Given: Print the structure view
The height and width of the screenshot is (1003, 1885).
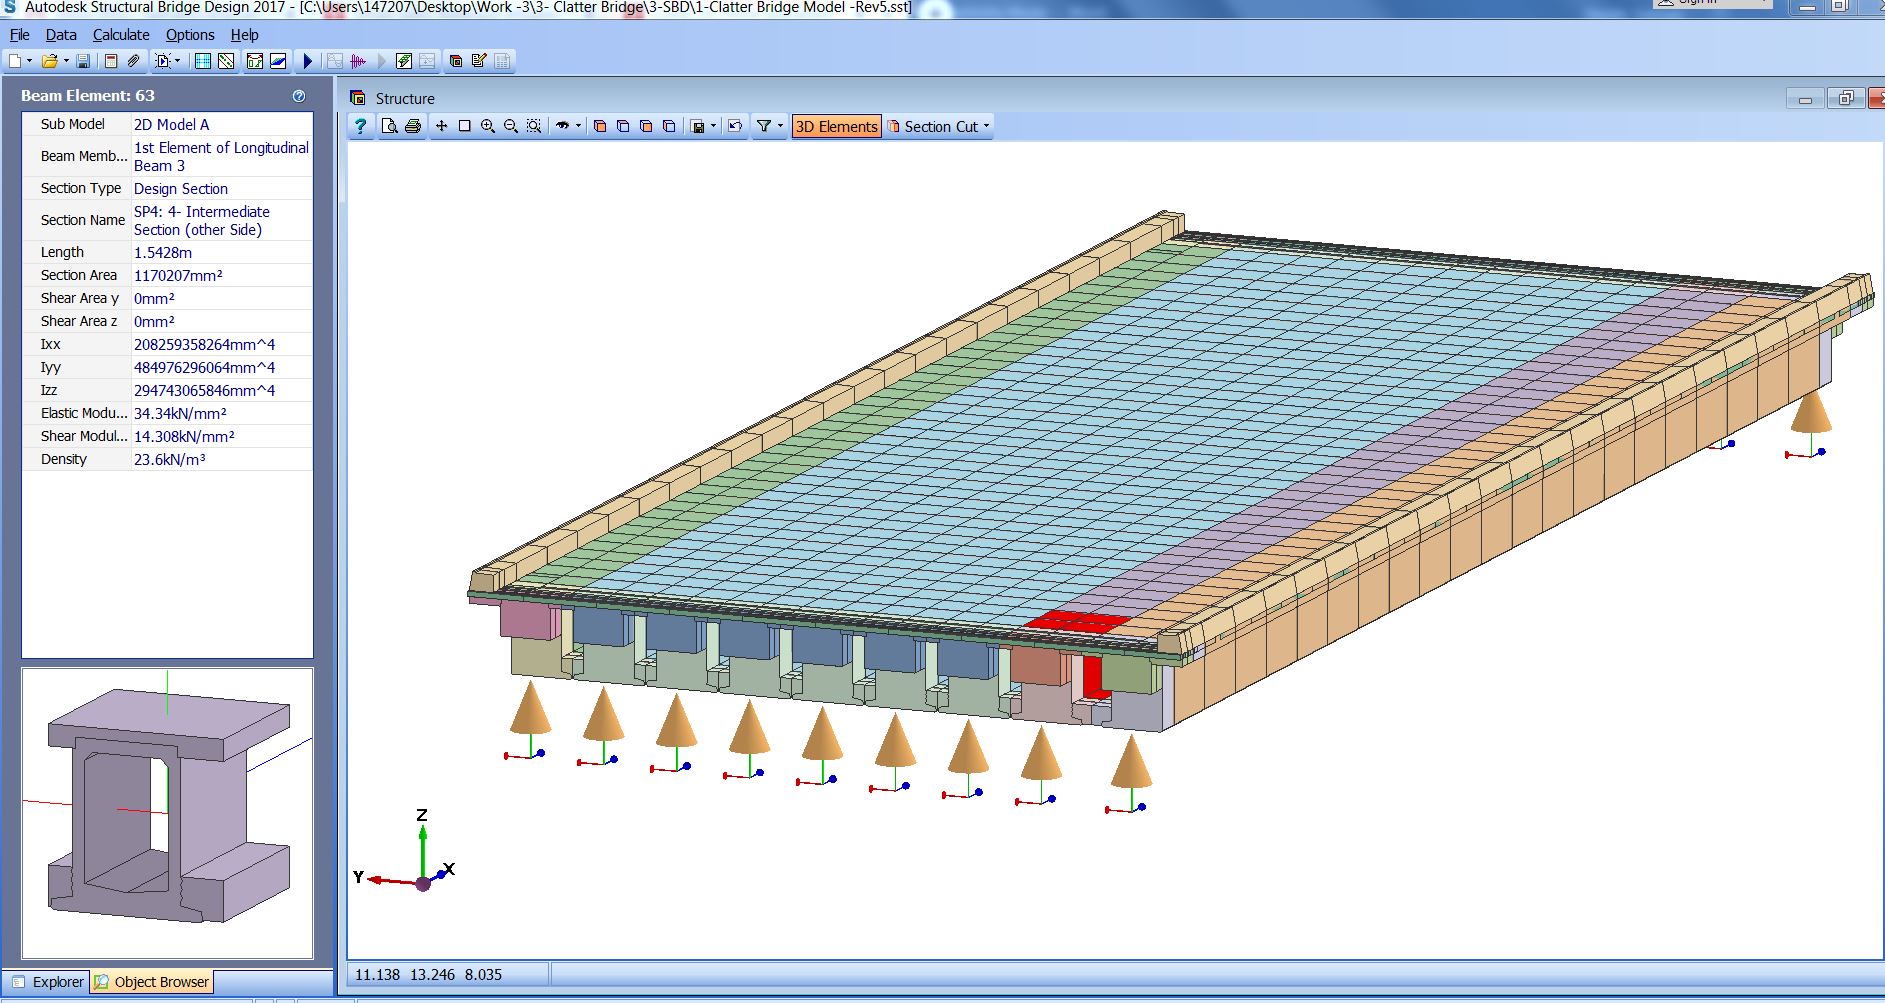Looking at the screenshot, I should click(x=413, y=127).
